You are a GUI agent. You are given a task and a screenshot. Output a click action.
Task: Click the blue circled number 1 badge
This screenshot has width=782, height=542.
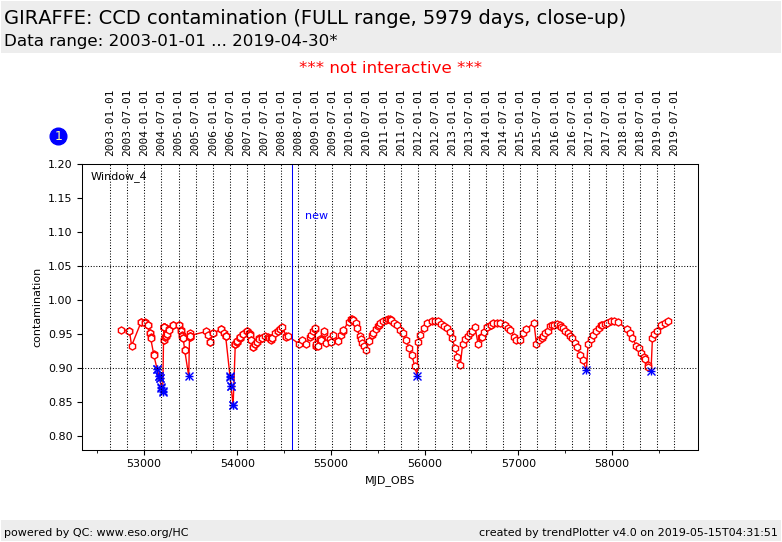[58, 136]
